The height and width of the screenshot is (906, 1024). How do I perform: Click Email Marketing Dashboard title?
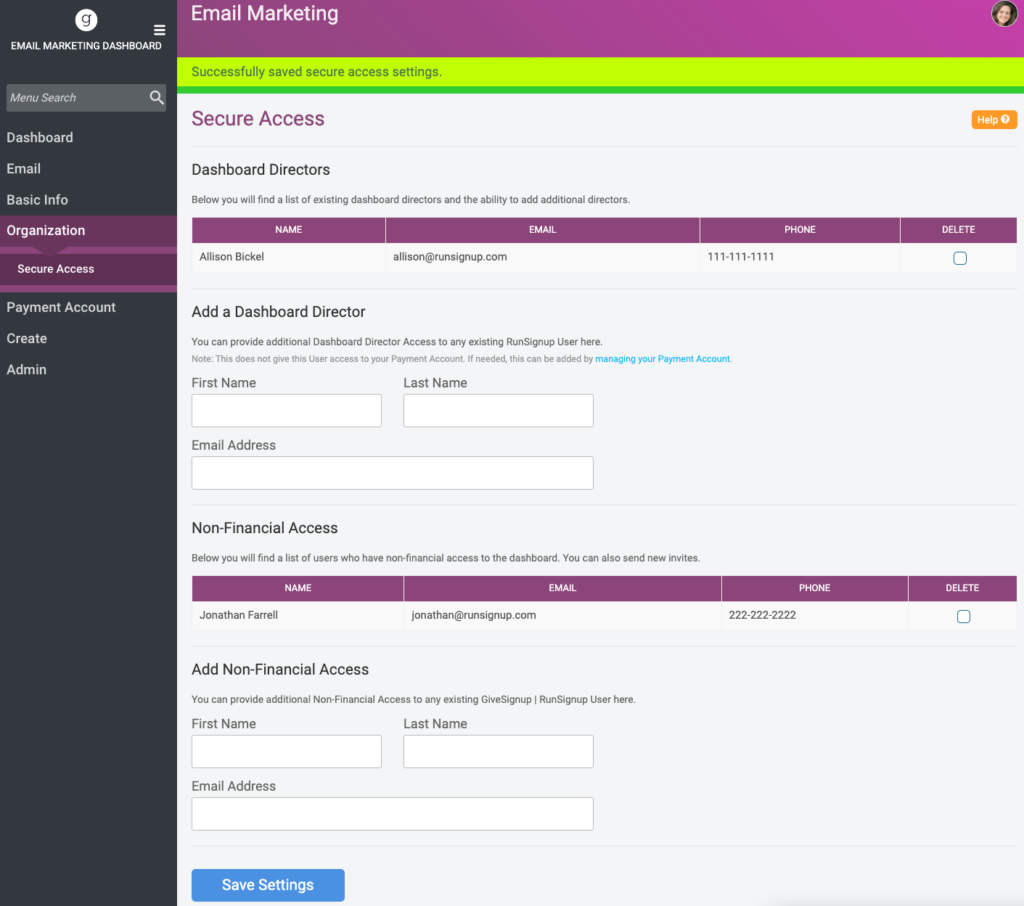(86, 46)
